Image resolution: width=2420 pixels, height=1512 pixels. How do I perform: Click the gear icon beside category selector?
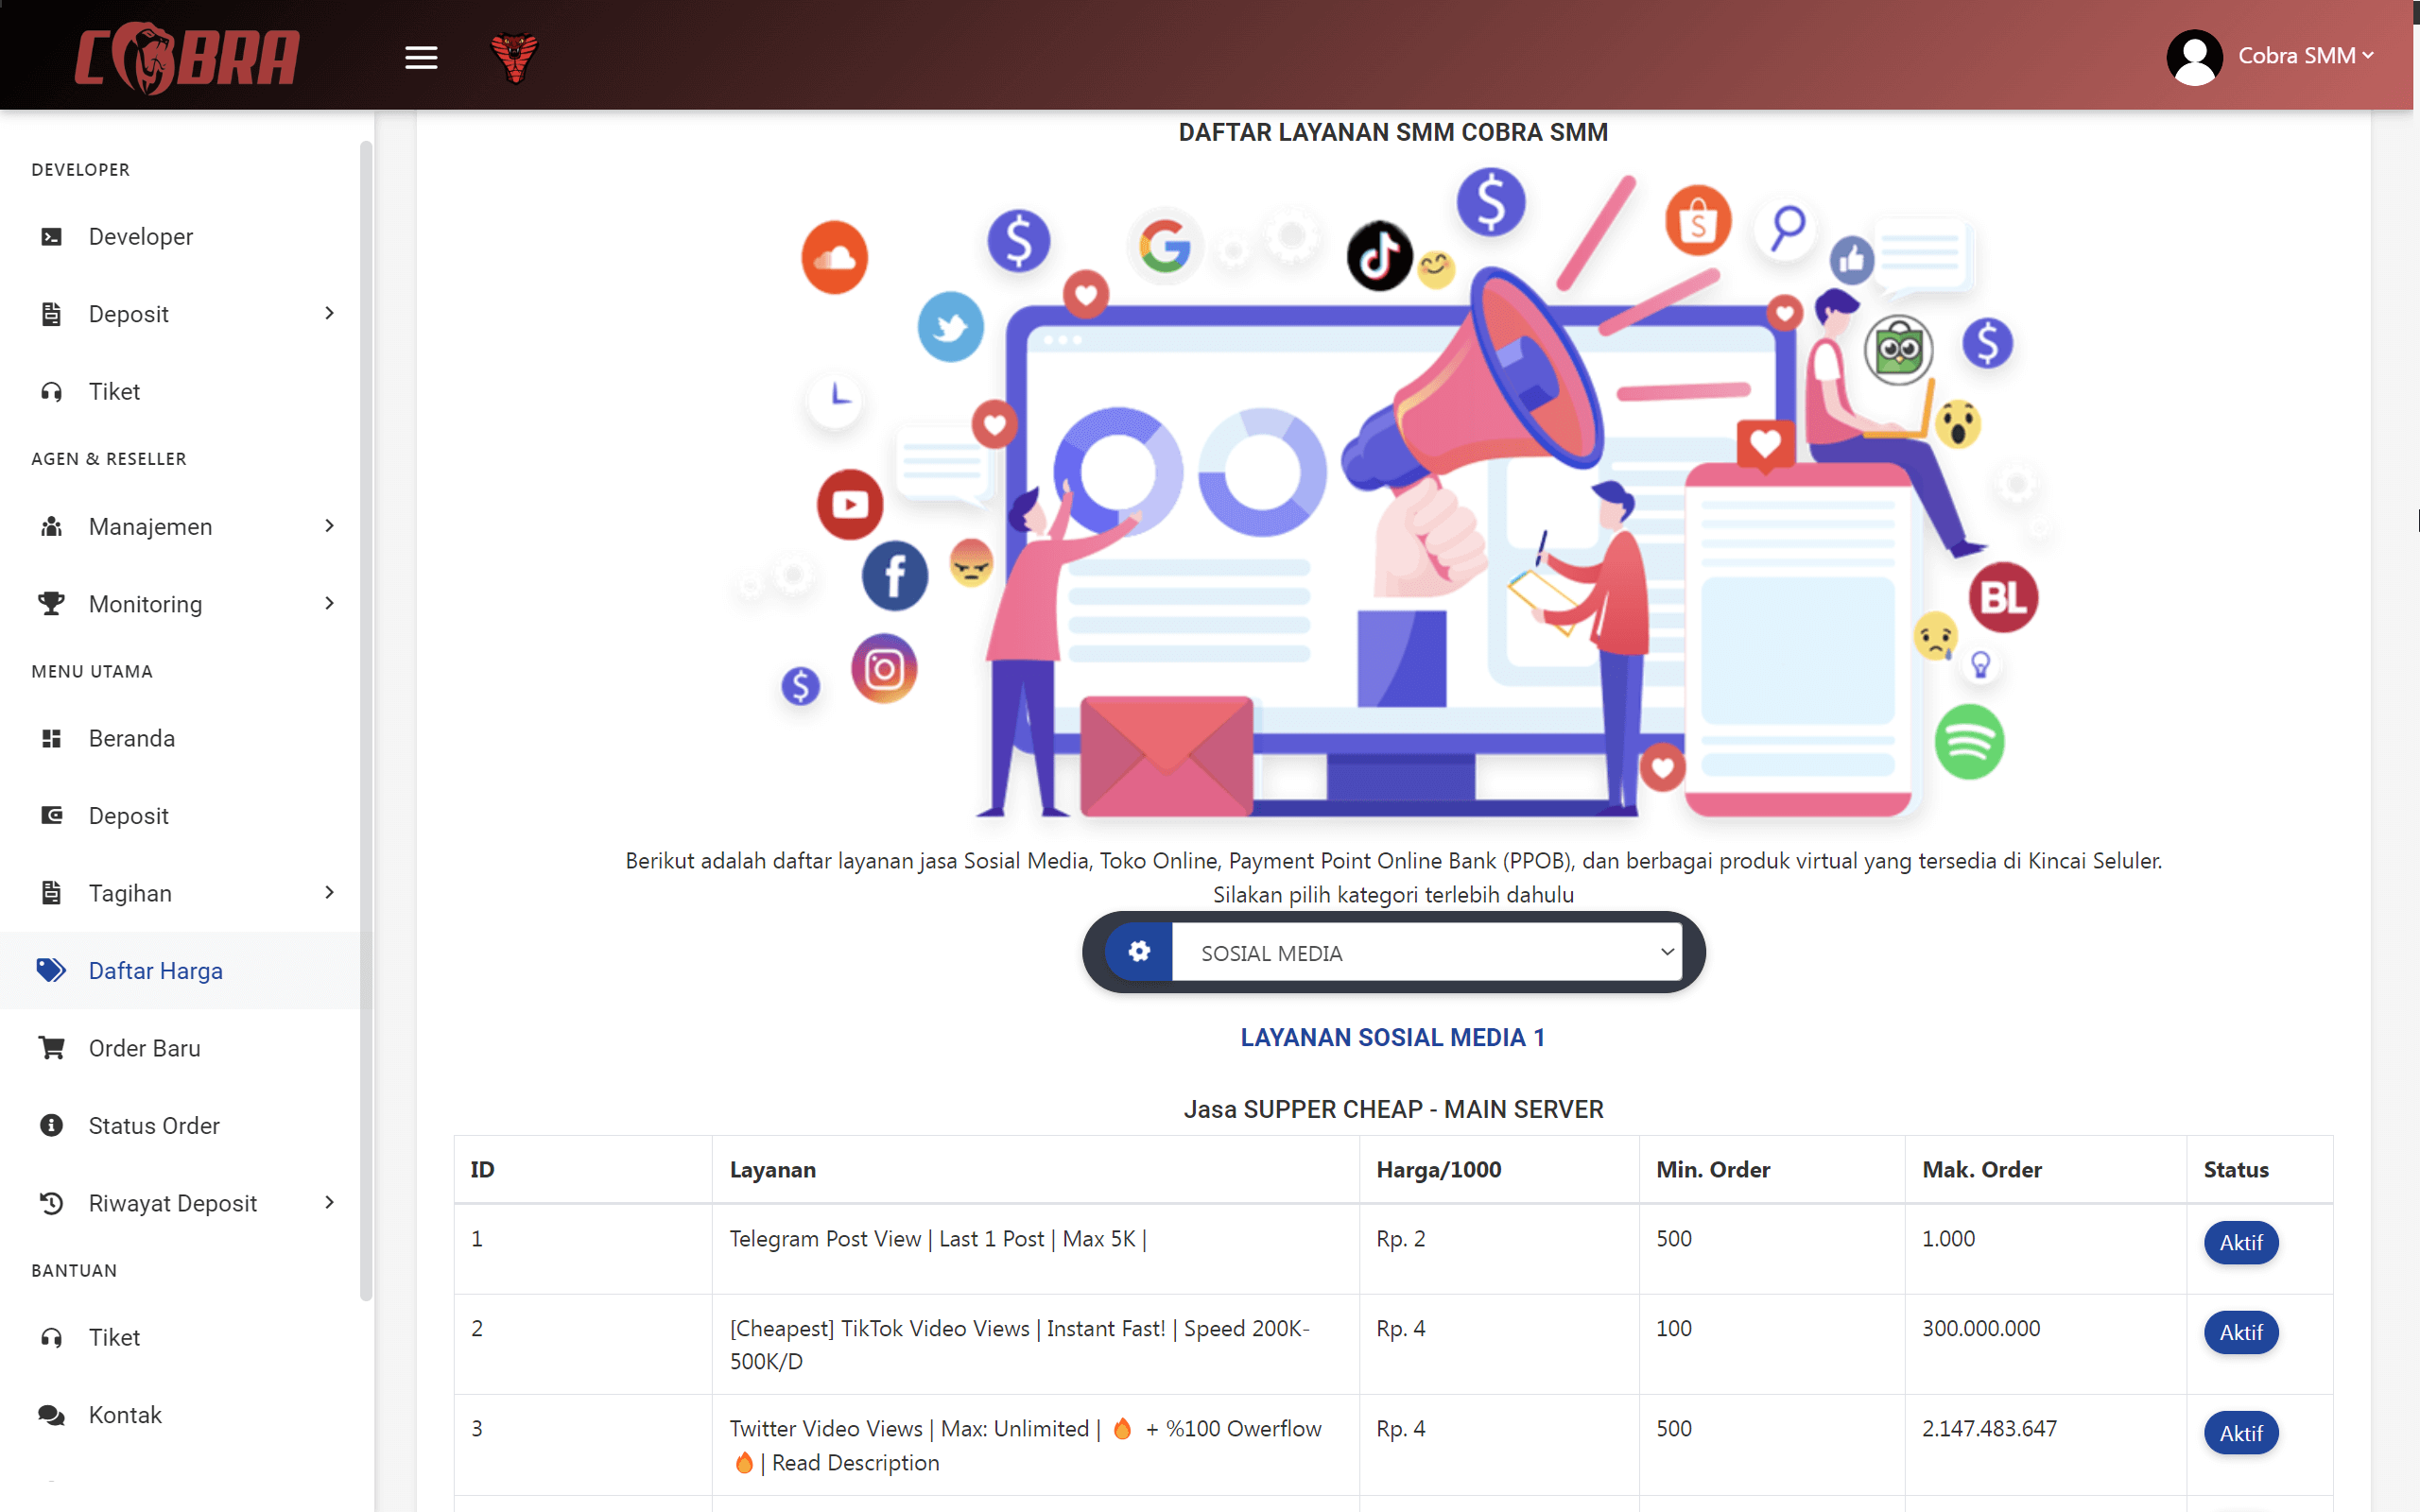pos(1139,952)
